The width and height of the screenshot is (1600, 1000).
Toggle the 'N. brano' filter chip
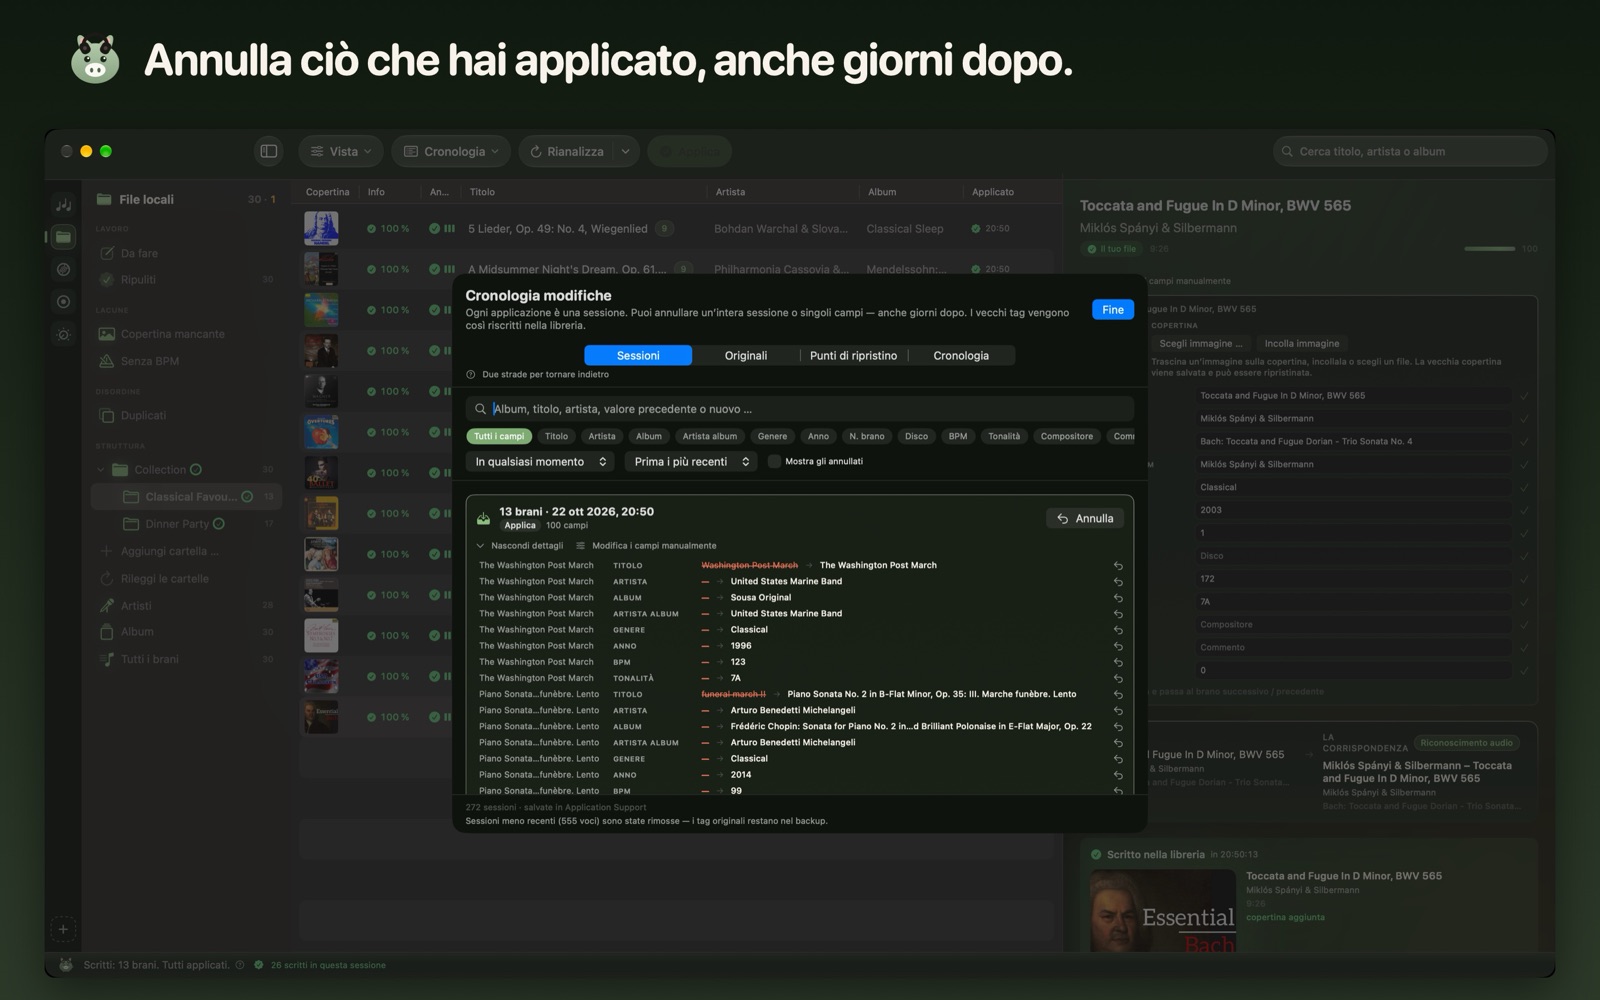(x=866, y=436)
